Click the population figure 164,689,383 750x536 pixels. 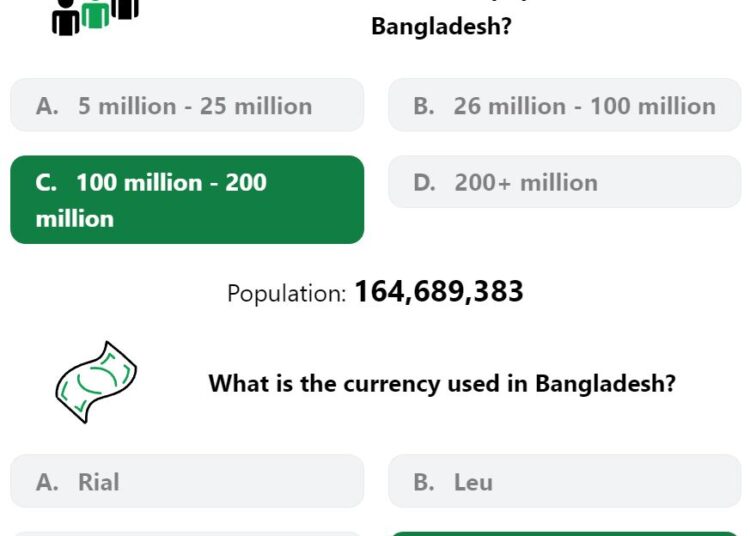point(439,291)
